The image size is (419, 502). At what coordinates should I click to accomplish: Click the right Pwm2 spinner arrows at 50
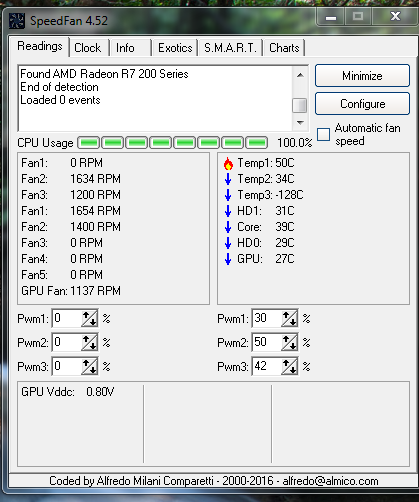point(289,343)
